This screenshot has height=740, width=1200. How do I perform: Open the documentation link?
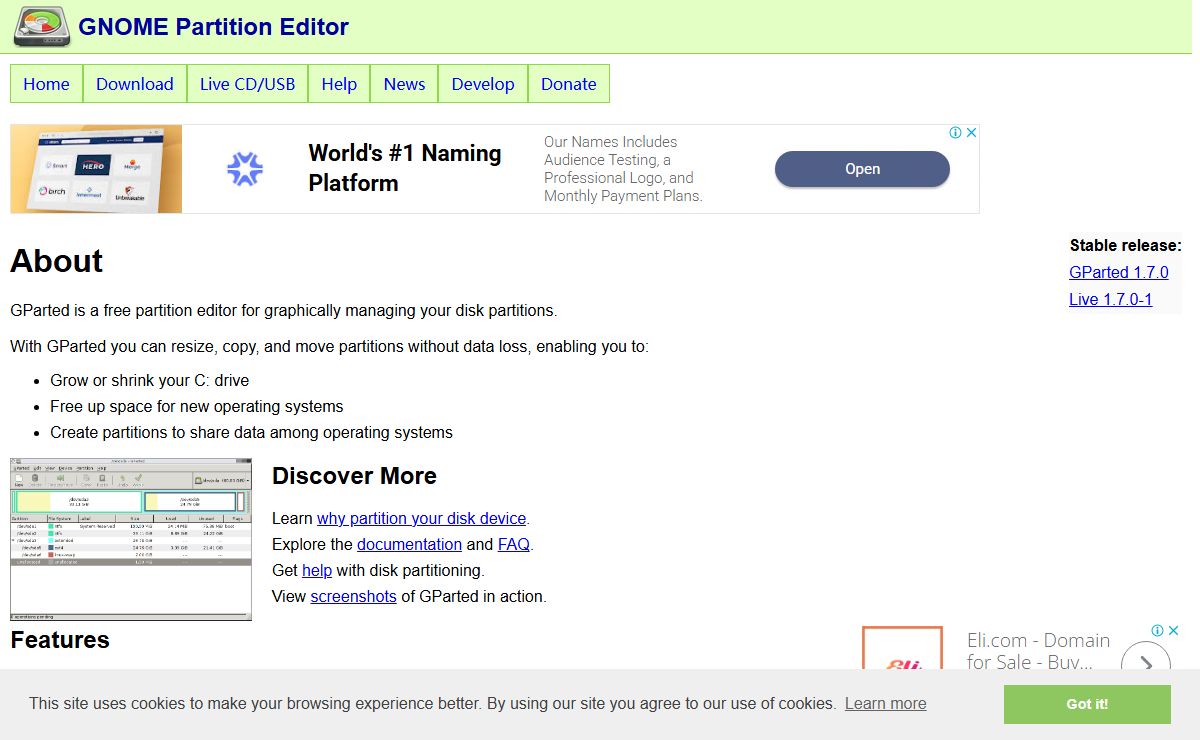click(409, 544)
